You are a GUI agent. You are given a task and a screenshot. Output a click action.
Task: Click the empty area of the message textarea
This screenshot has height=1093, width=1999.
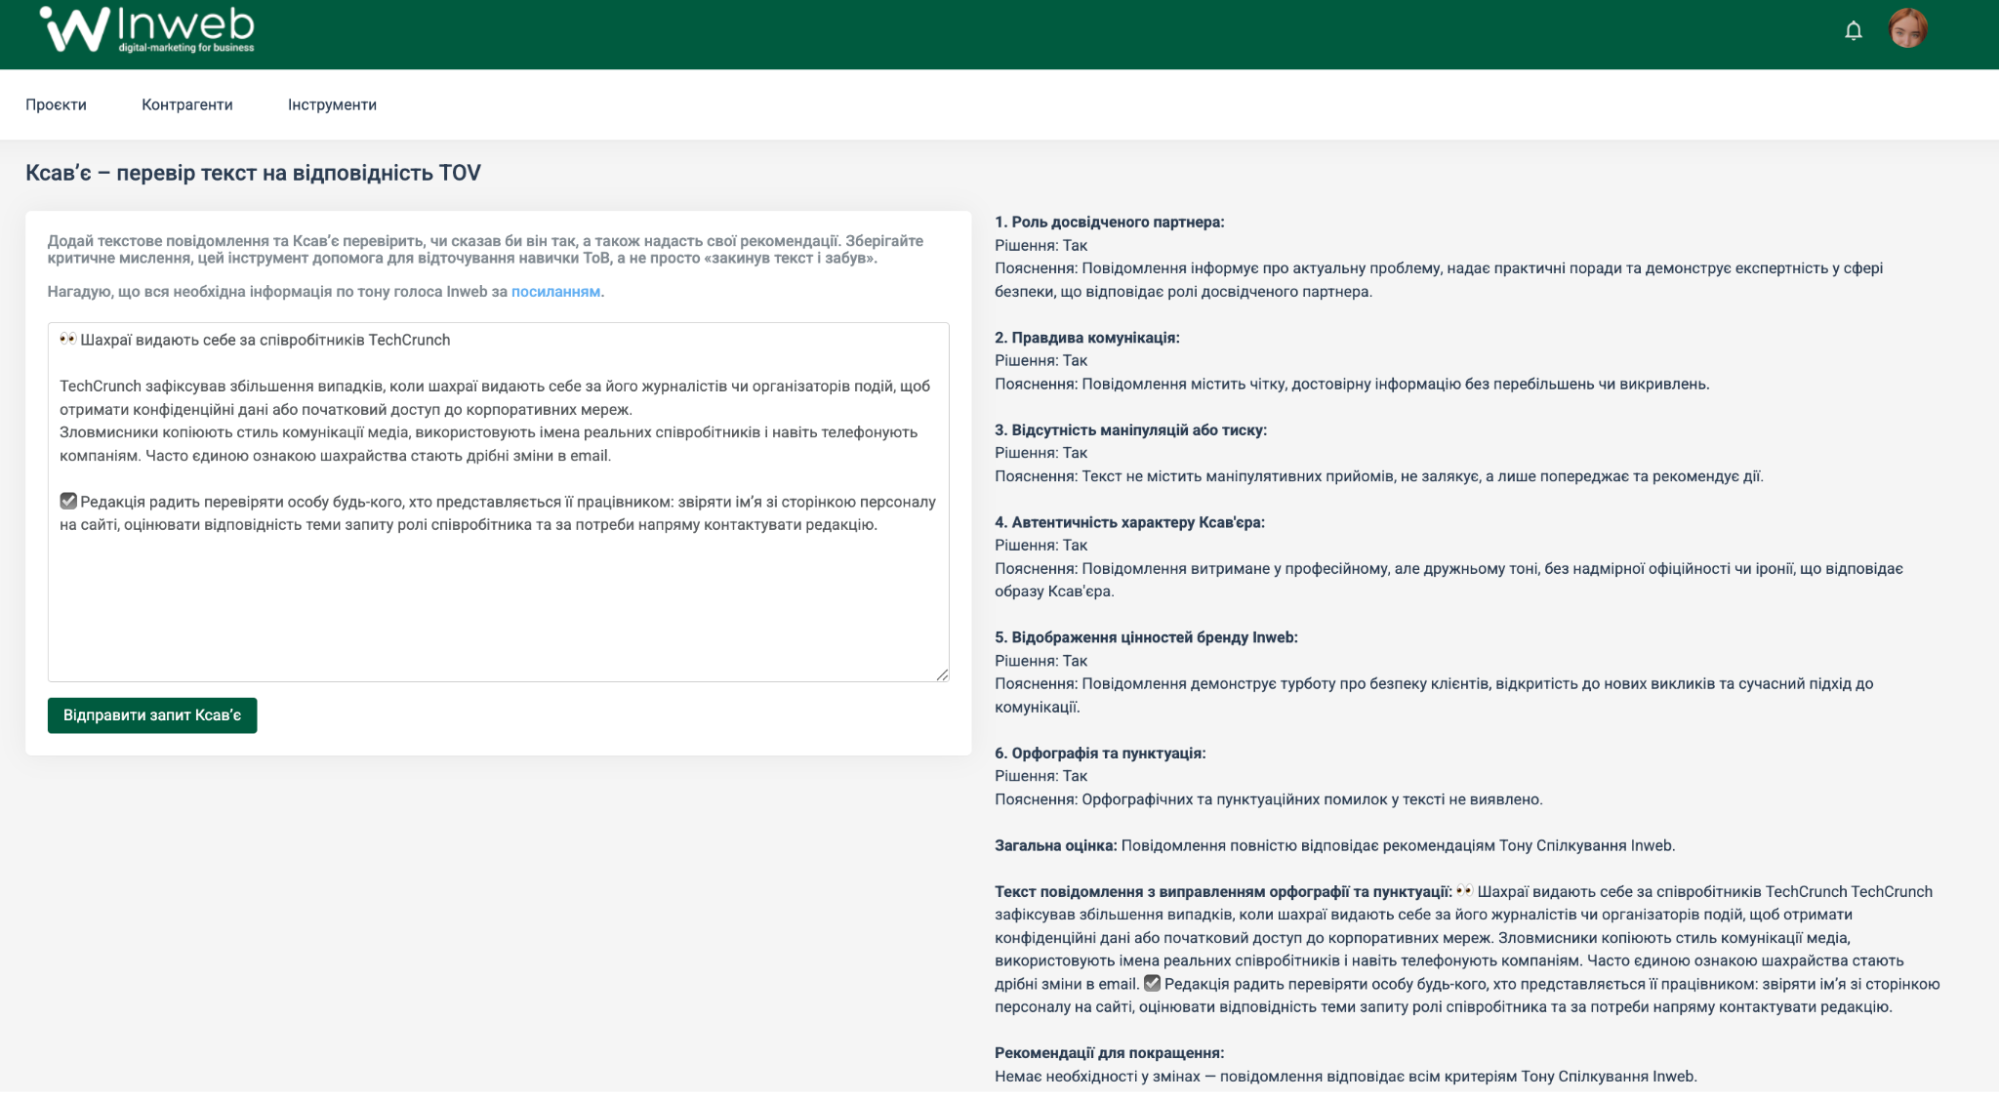point(498,610)
